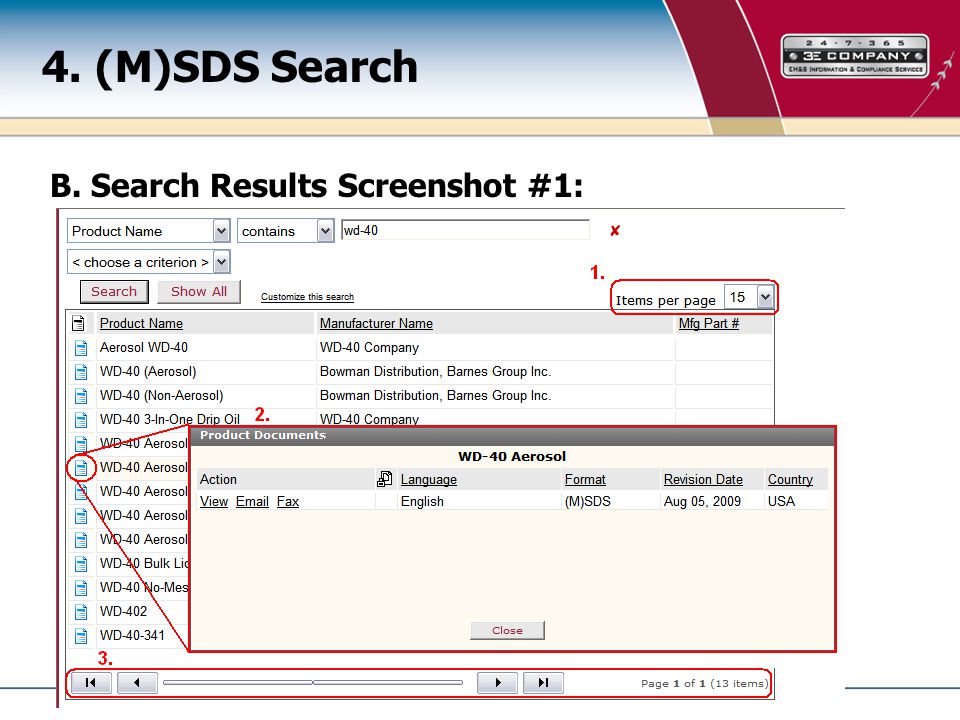Click the document column header icon
Viewport: 960px width, 720px height.
pos(78,323)
